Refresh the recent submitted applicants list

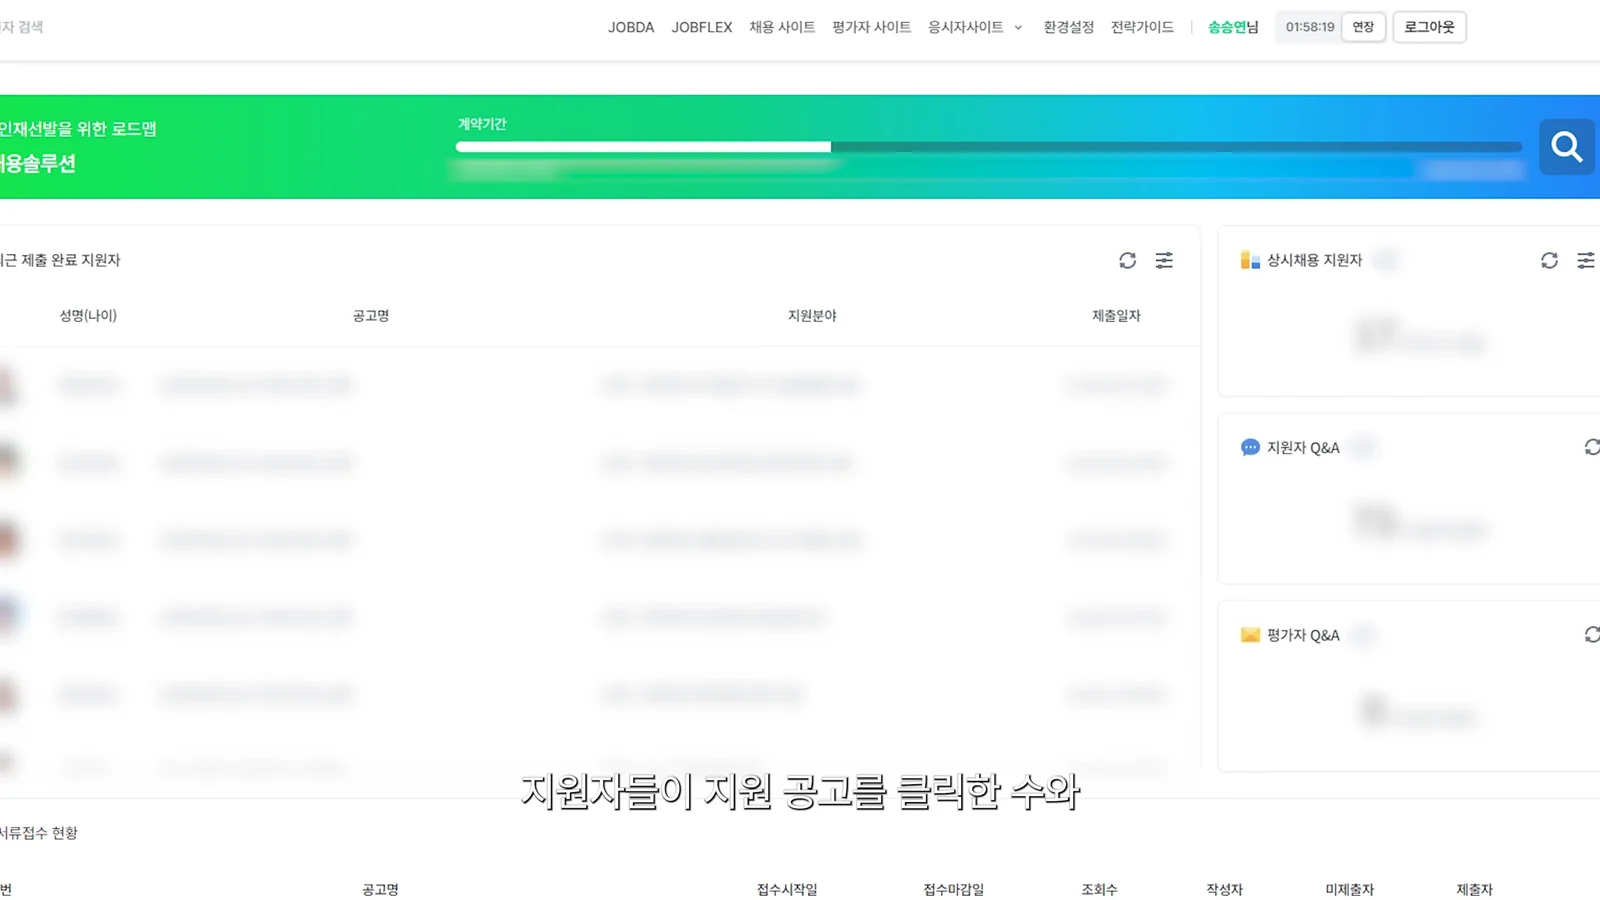[x=1128, y=260]
